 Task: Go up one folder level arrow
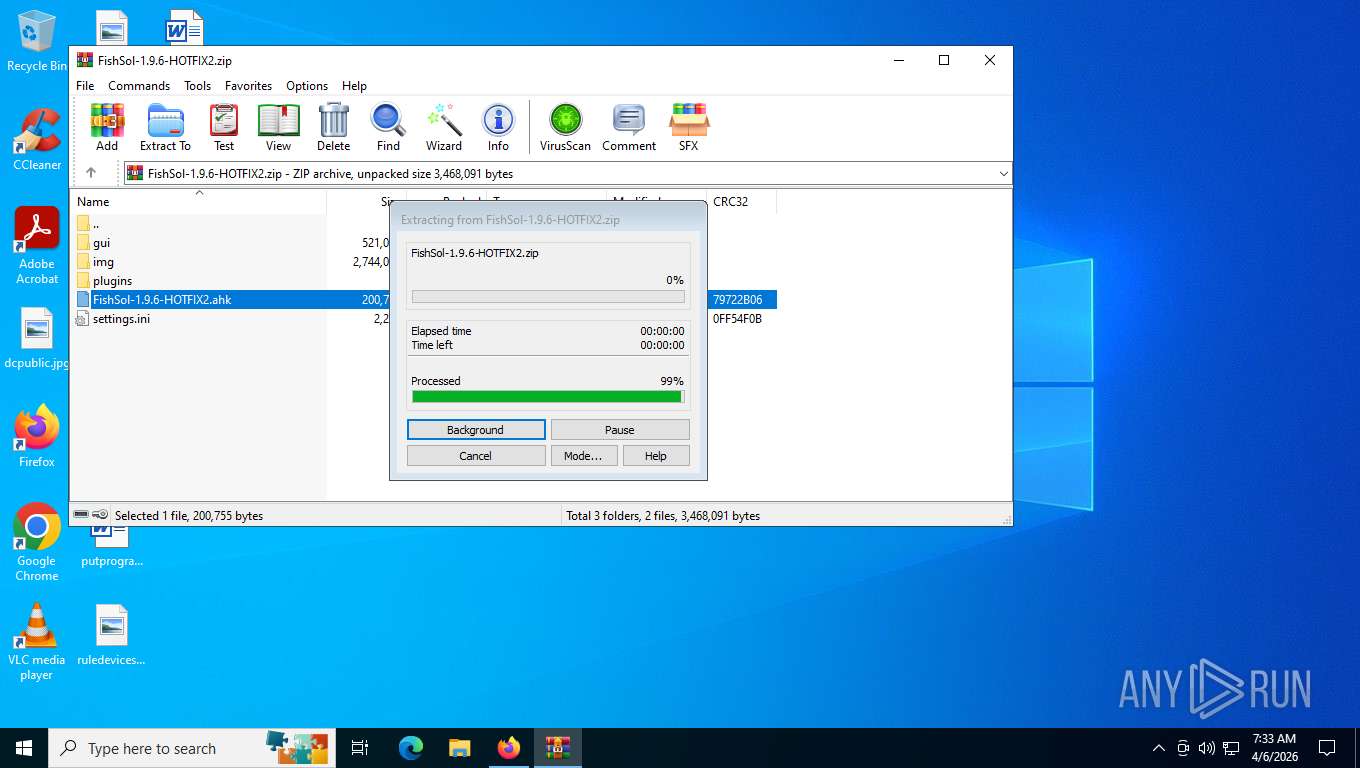pos(91,173)
